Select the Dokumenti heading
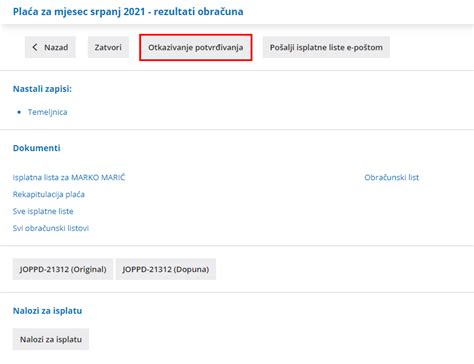Screen dimensions: 474x364 pos(37,148)
